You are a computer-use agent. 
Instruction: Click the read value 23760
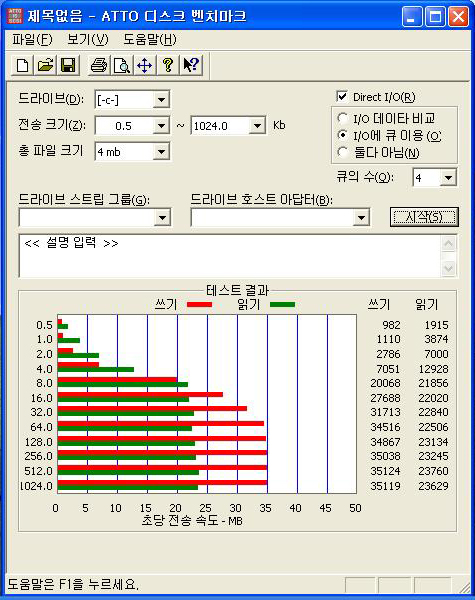click(433, 471)
